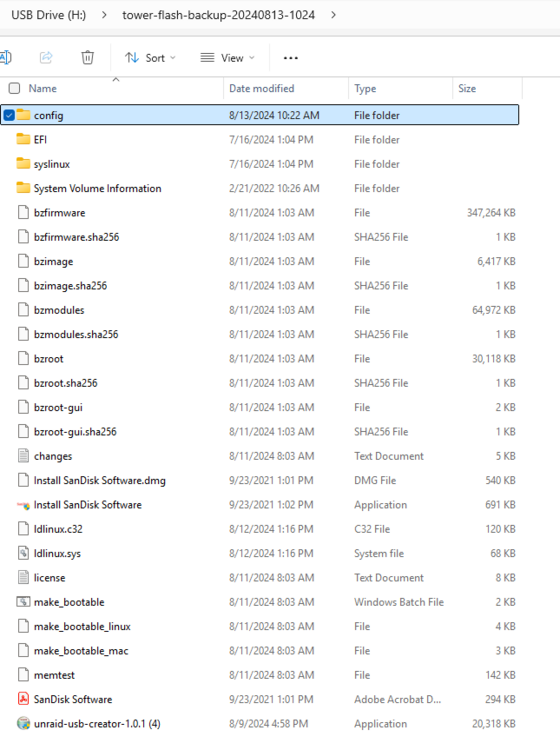Click the "DMG File" type cell
This screenshot has height=750, width=560.
[x=375, y=480]
